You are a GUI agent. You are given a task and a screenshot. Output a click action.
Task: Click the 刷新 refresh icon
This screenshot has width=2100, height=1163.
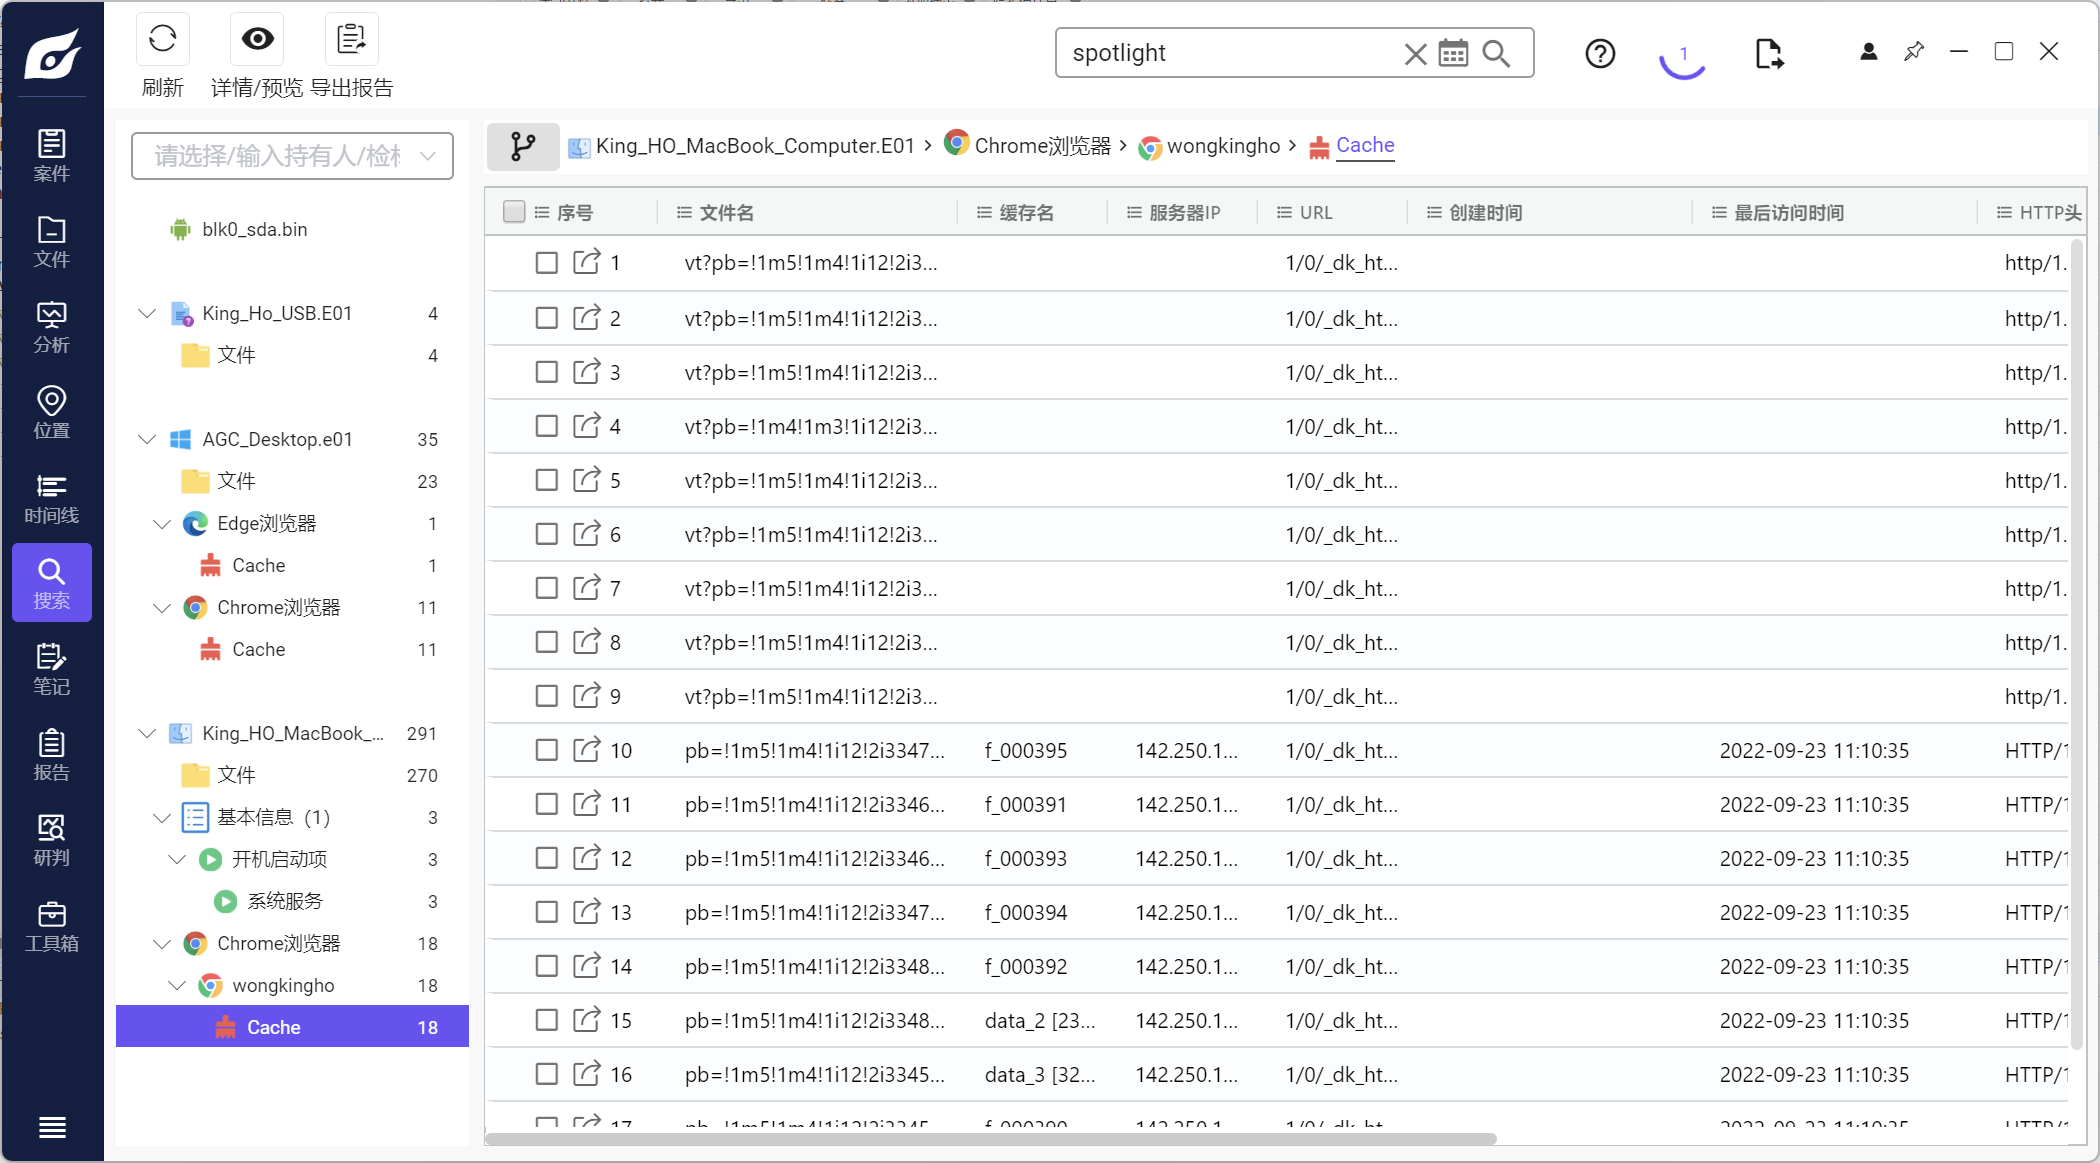tap(162, 39)
